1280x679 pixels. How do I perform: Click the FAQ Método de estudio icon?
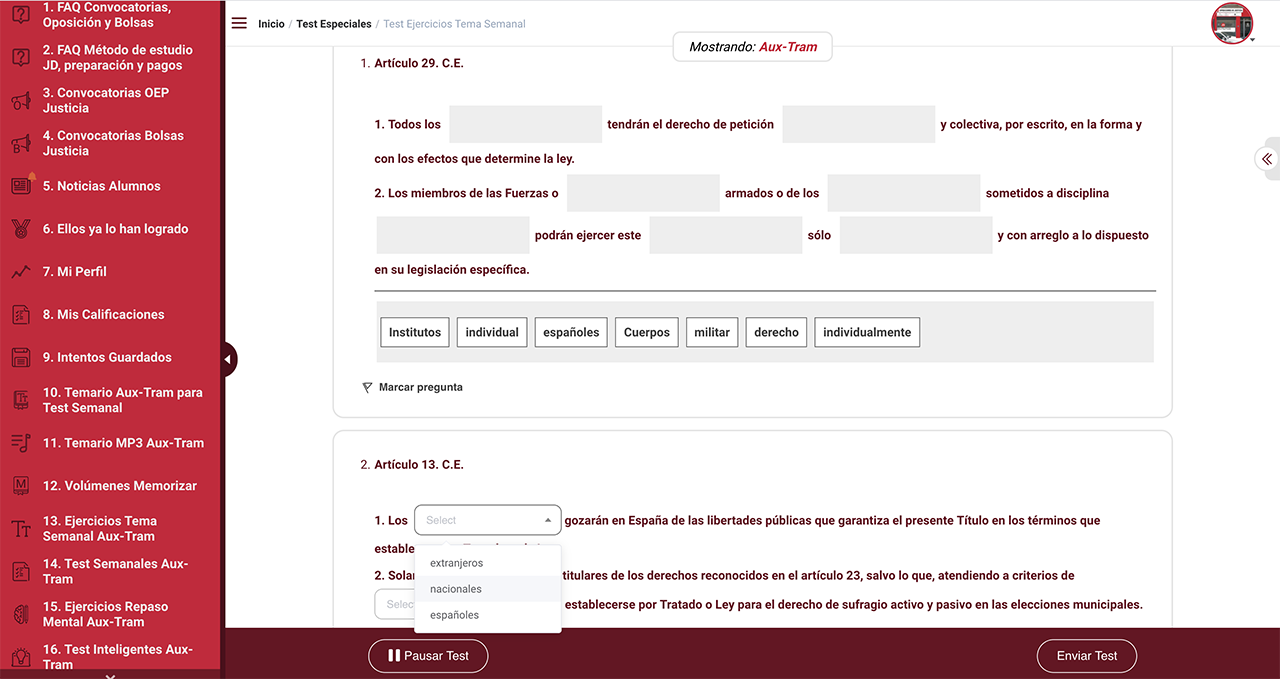tap(21, 57)
